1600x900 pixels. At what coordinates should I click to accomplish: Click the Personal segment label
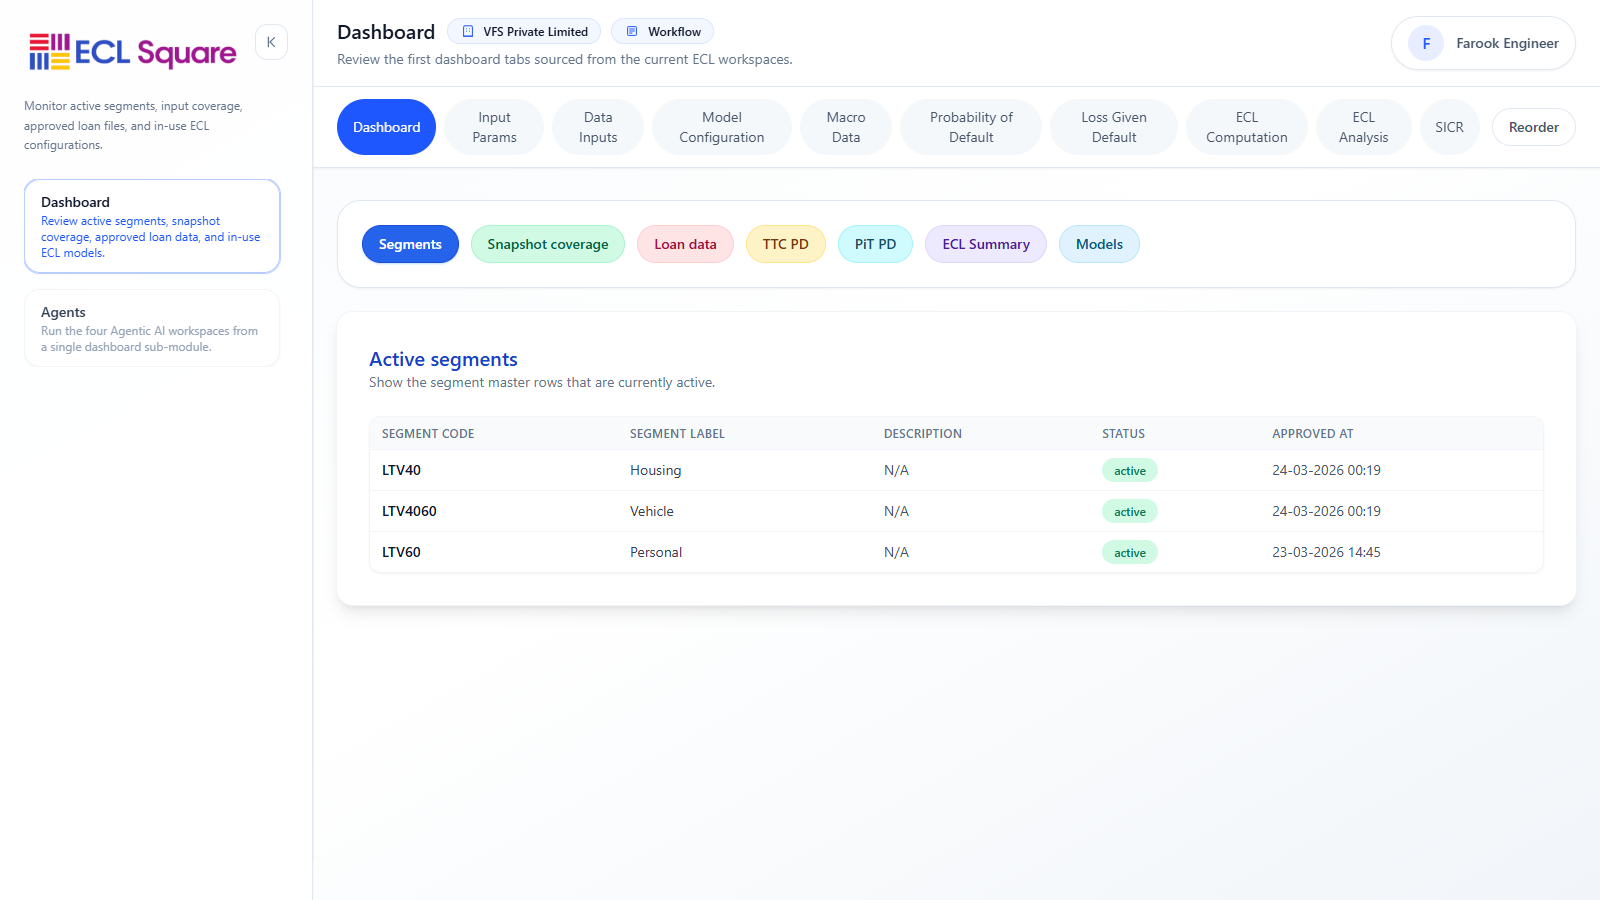click(x=656, y=552)
